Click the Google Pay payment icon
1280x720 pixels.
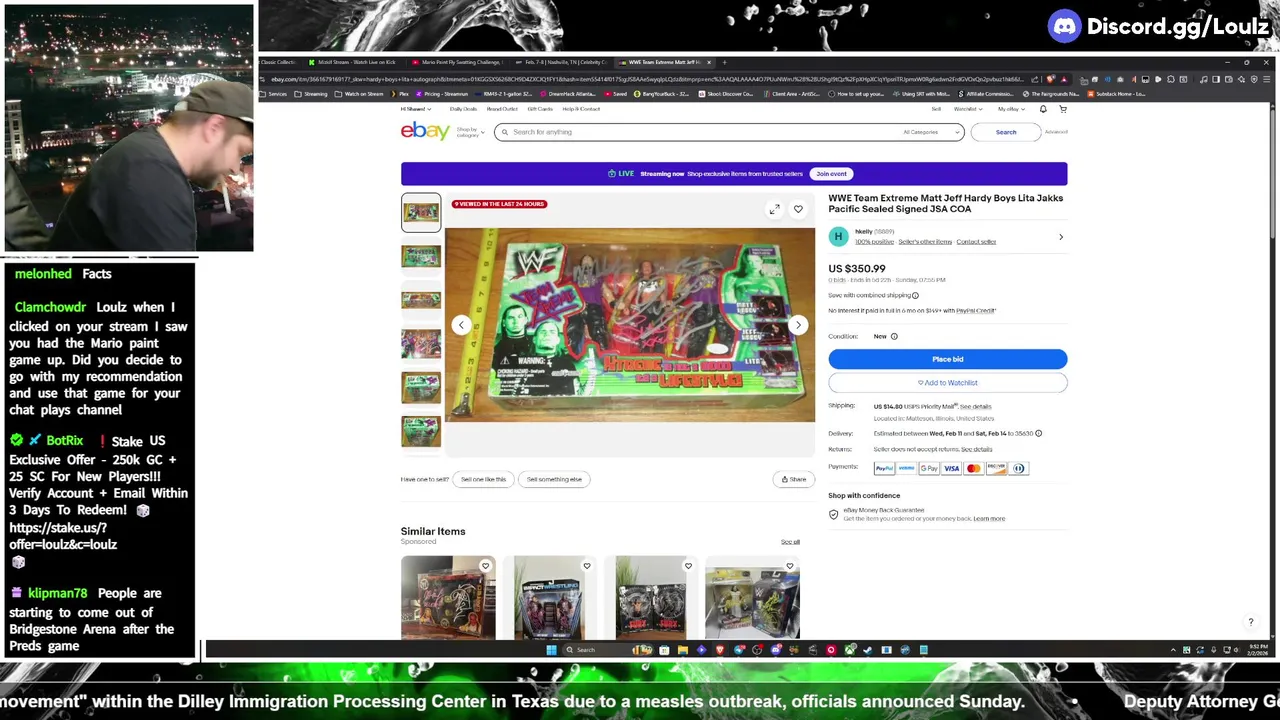pos(929,468)
